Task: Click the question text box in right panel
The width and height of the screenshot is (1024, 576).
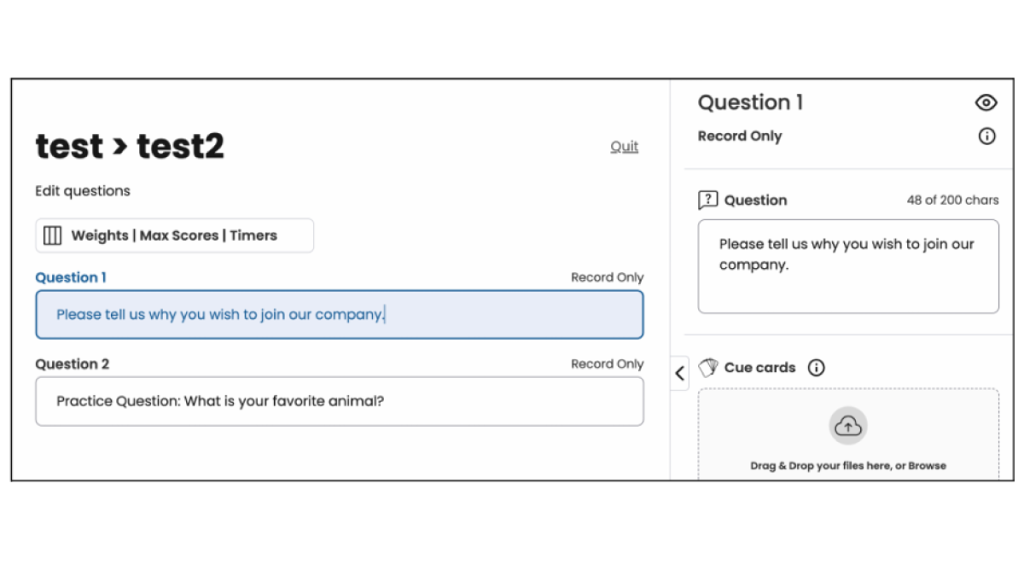Action: pyautogui.click(x=848, y=266)
